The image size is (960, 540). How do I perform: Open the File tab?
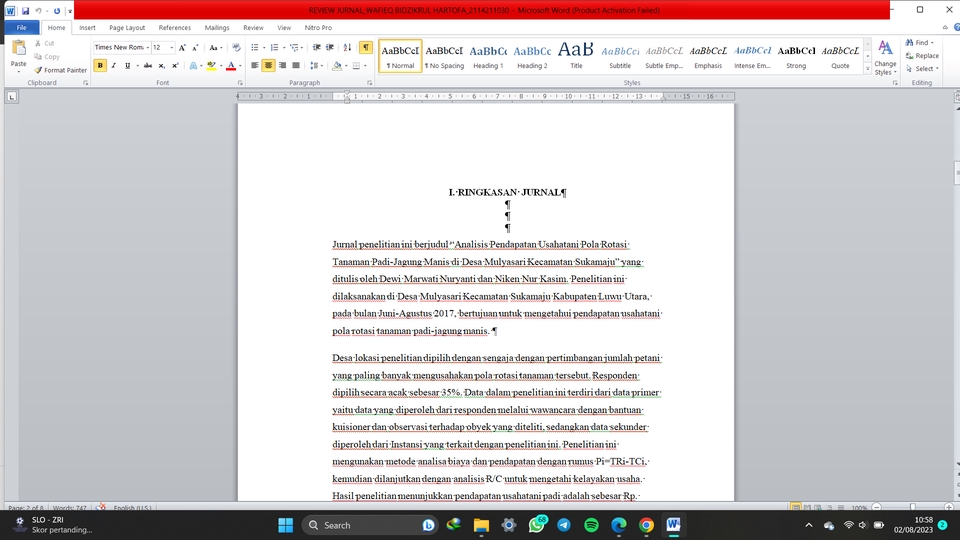21,28
